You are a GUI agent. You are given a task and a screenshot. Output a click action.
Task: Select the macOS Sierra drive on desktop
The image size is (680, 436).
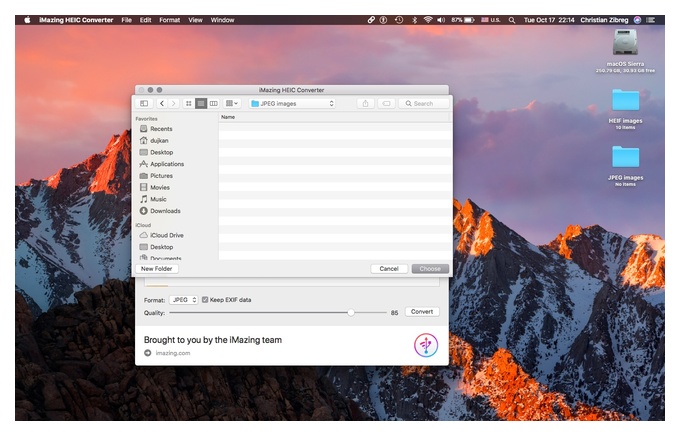click(625, 51)
